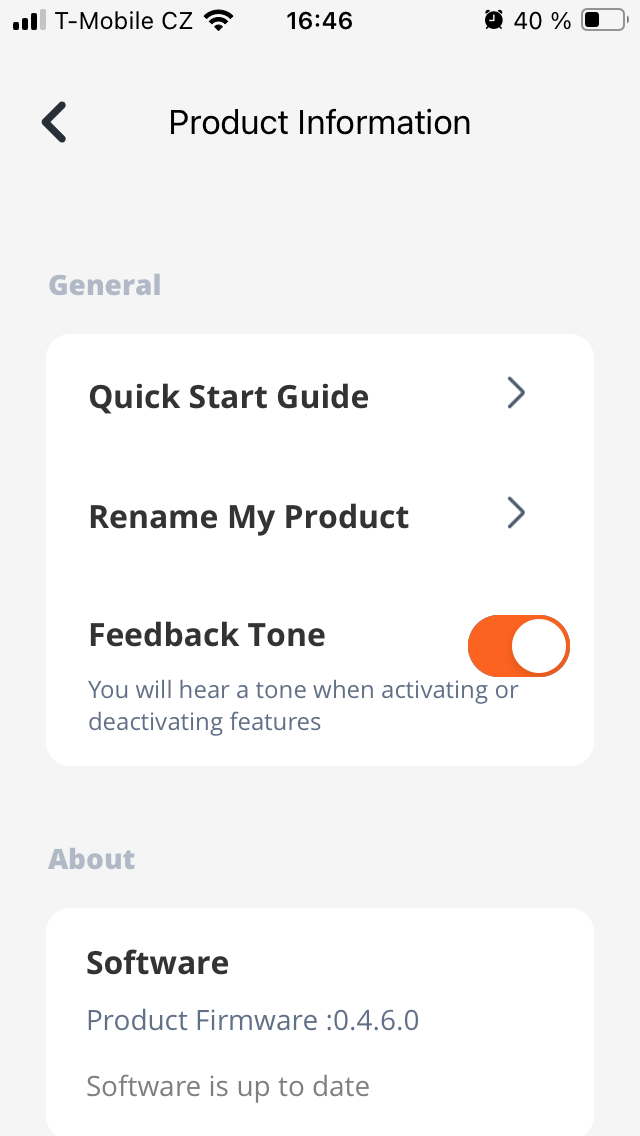Tap the Feedback Tone description text
Screen dimensions: 640x1136
click(303, 705)
